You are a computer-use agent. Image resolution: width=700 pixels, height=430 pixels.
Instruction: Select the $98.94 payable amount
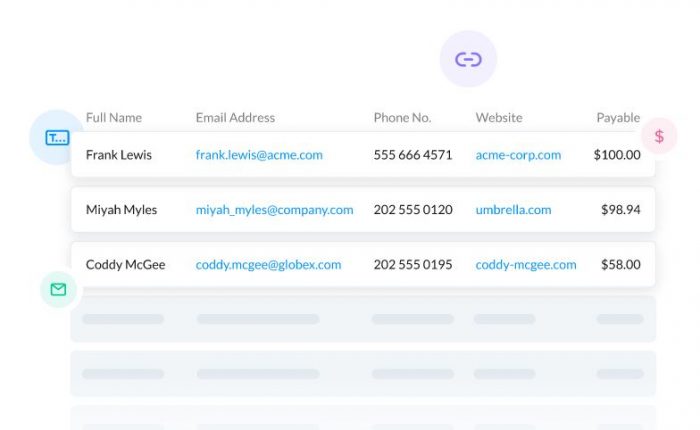click(621, 209)
